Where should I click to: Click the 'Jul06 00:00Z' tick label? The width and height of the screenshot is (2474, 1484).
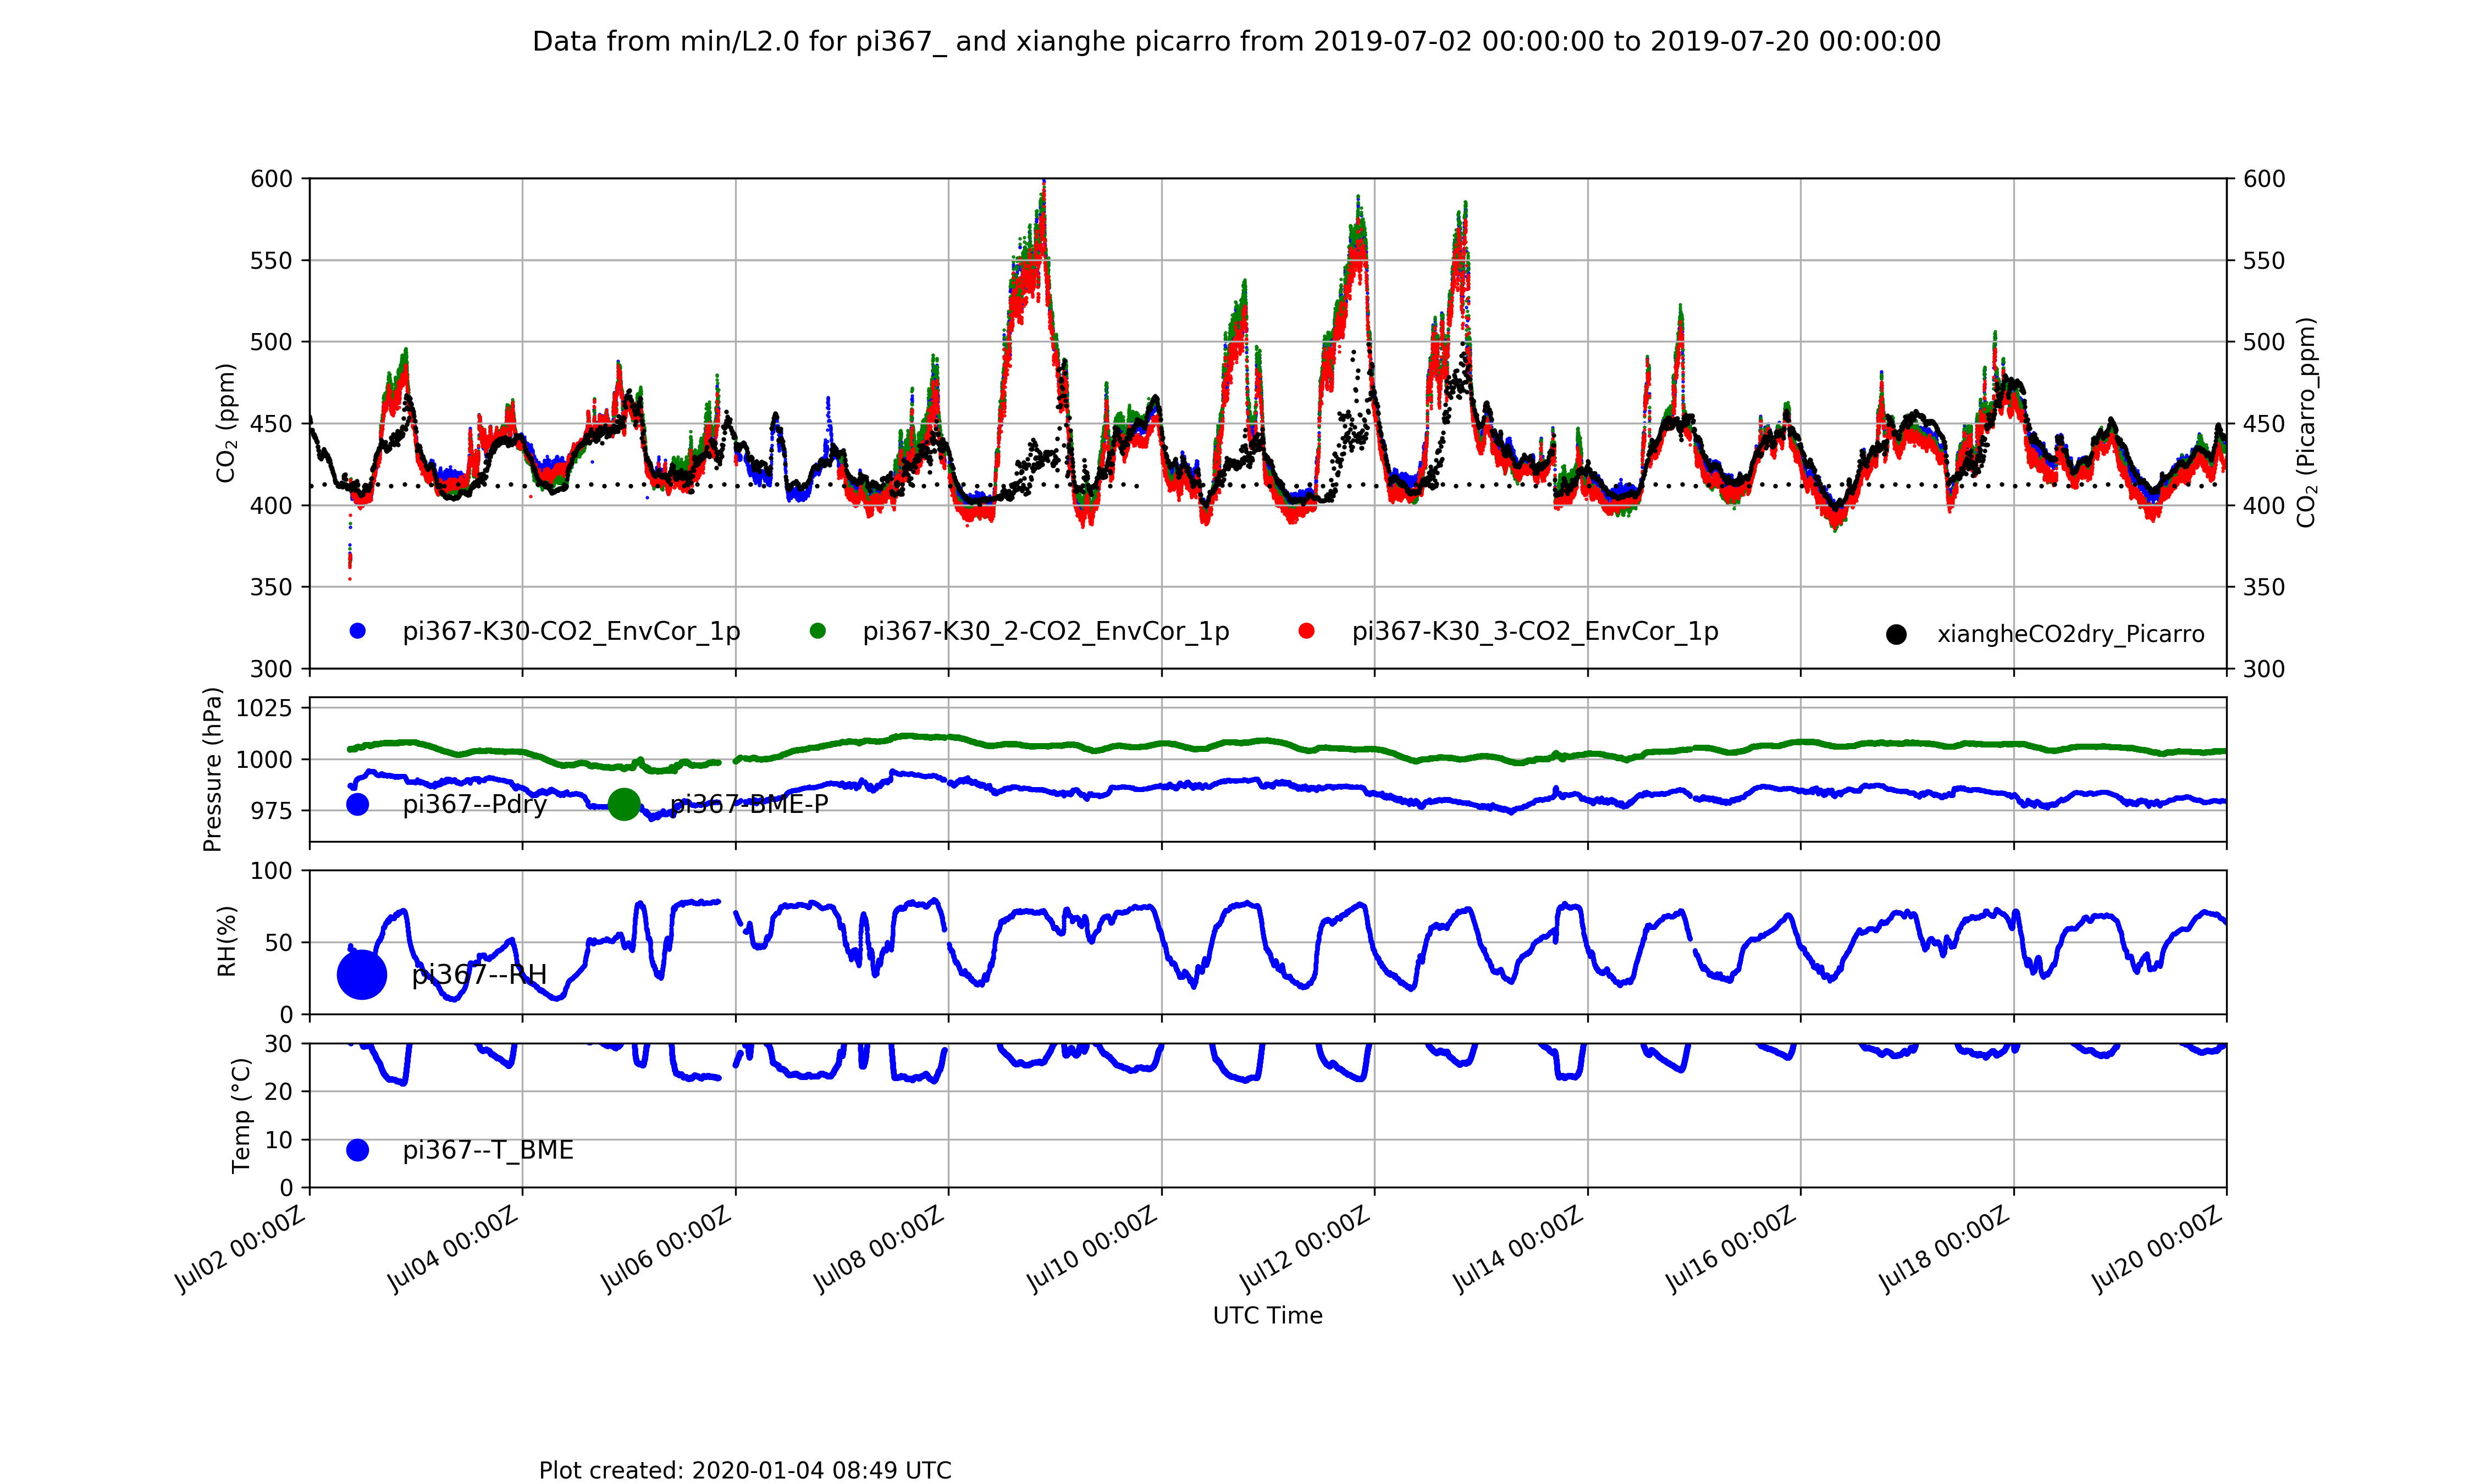pos(666,1250)
